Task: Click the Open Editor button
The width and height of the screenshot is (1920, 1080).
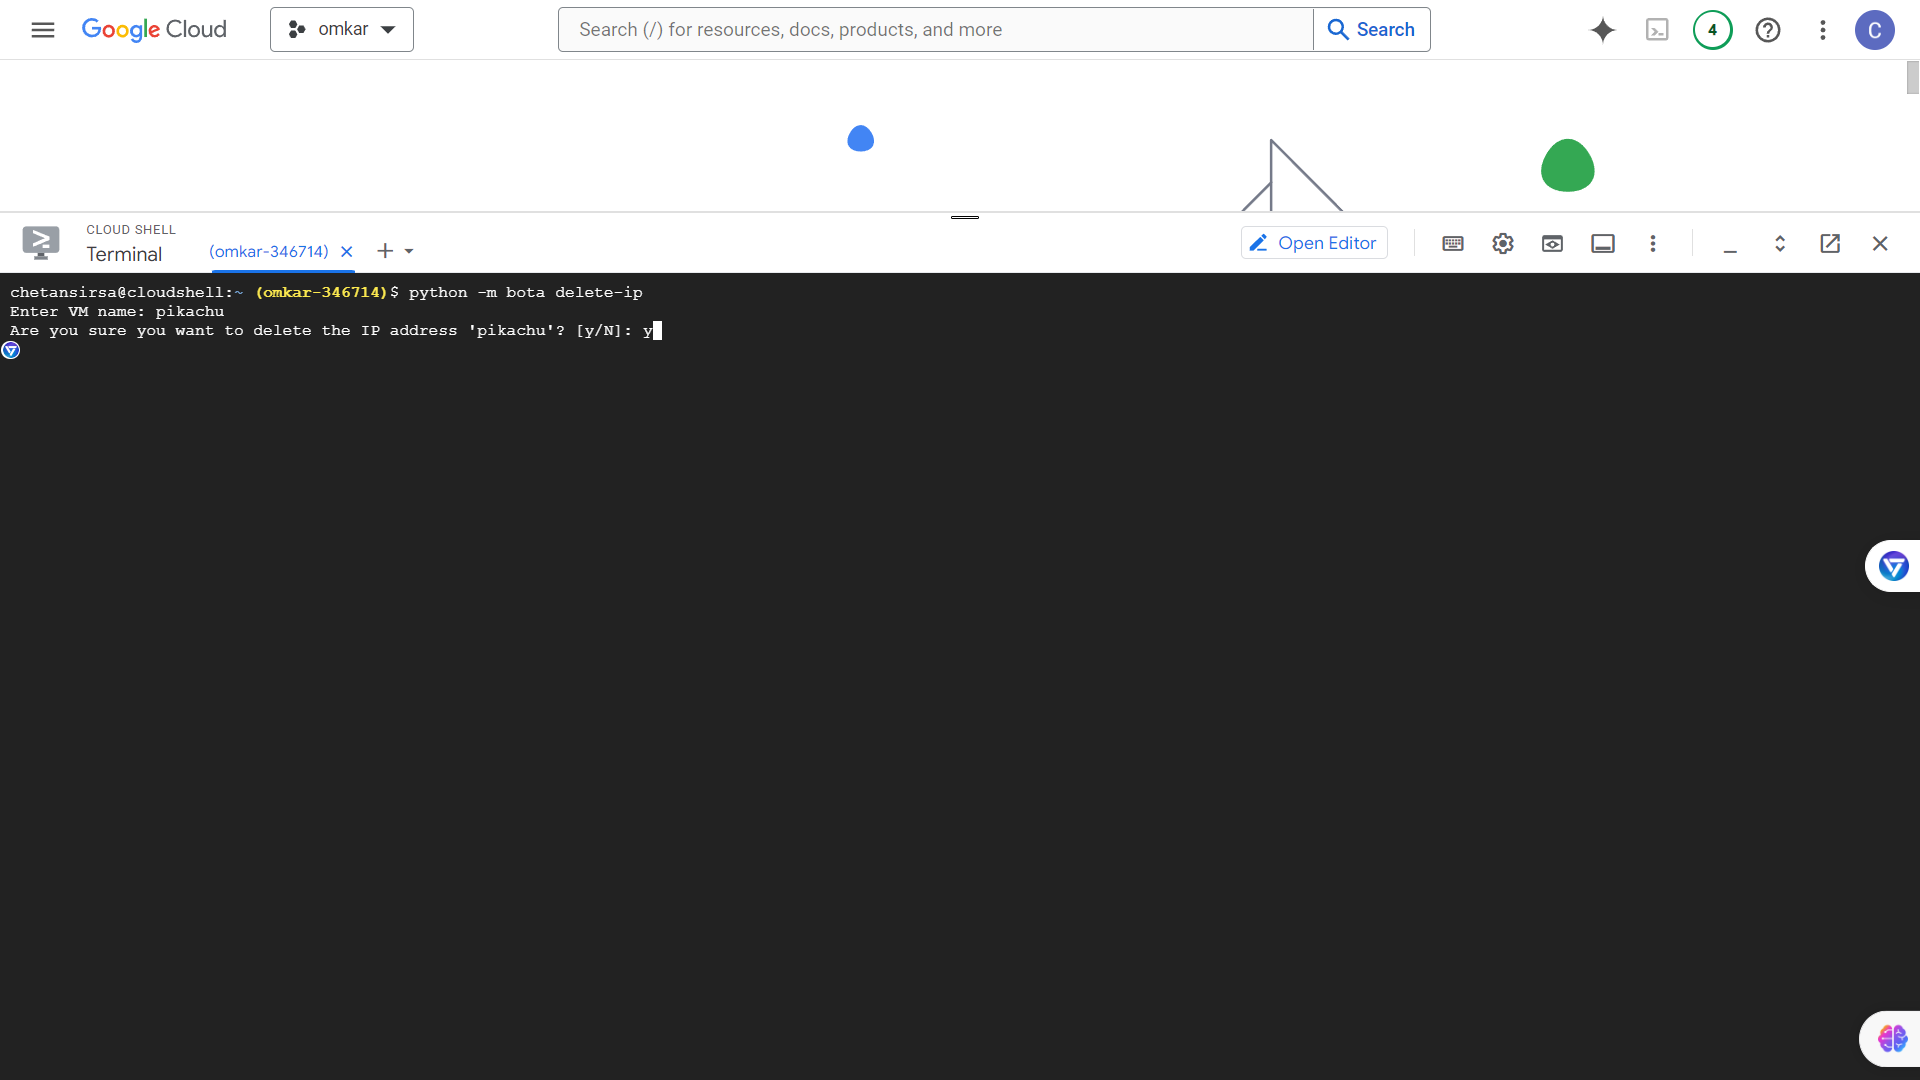Action: (1314, 243)
